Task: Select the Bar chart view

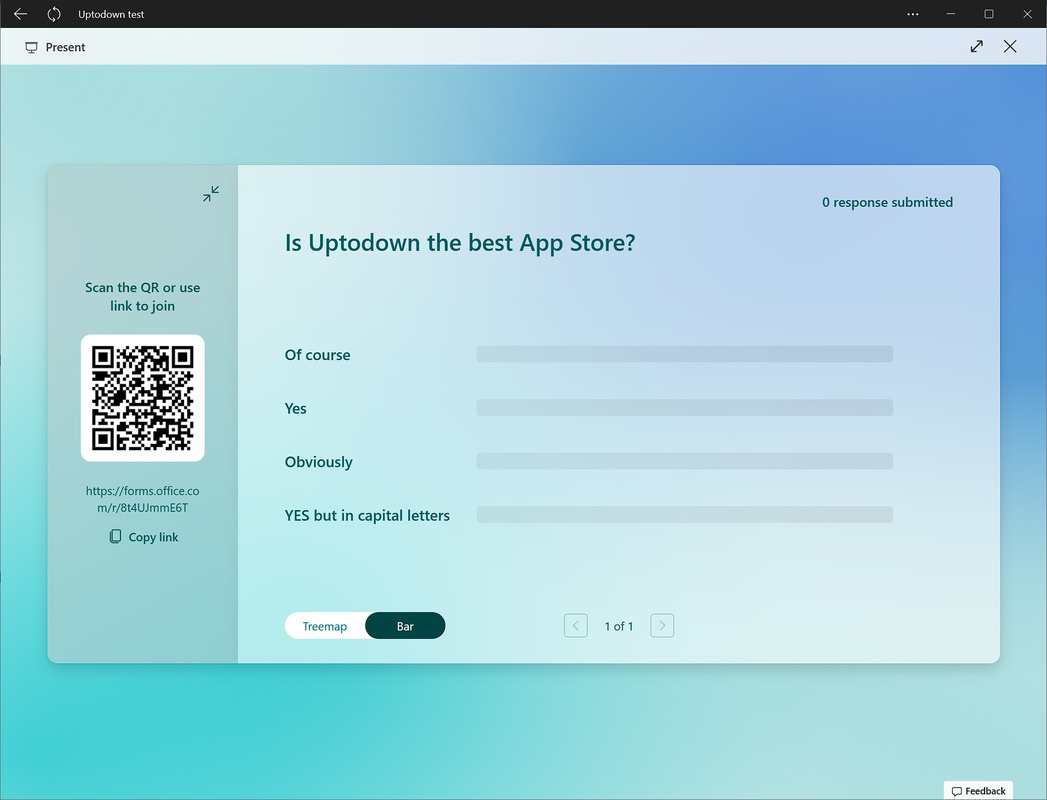Action: coord(405,626)
